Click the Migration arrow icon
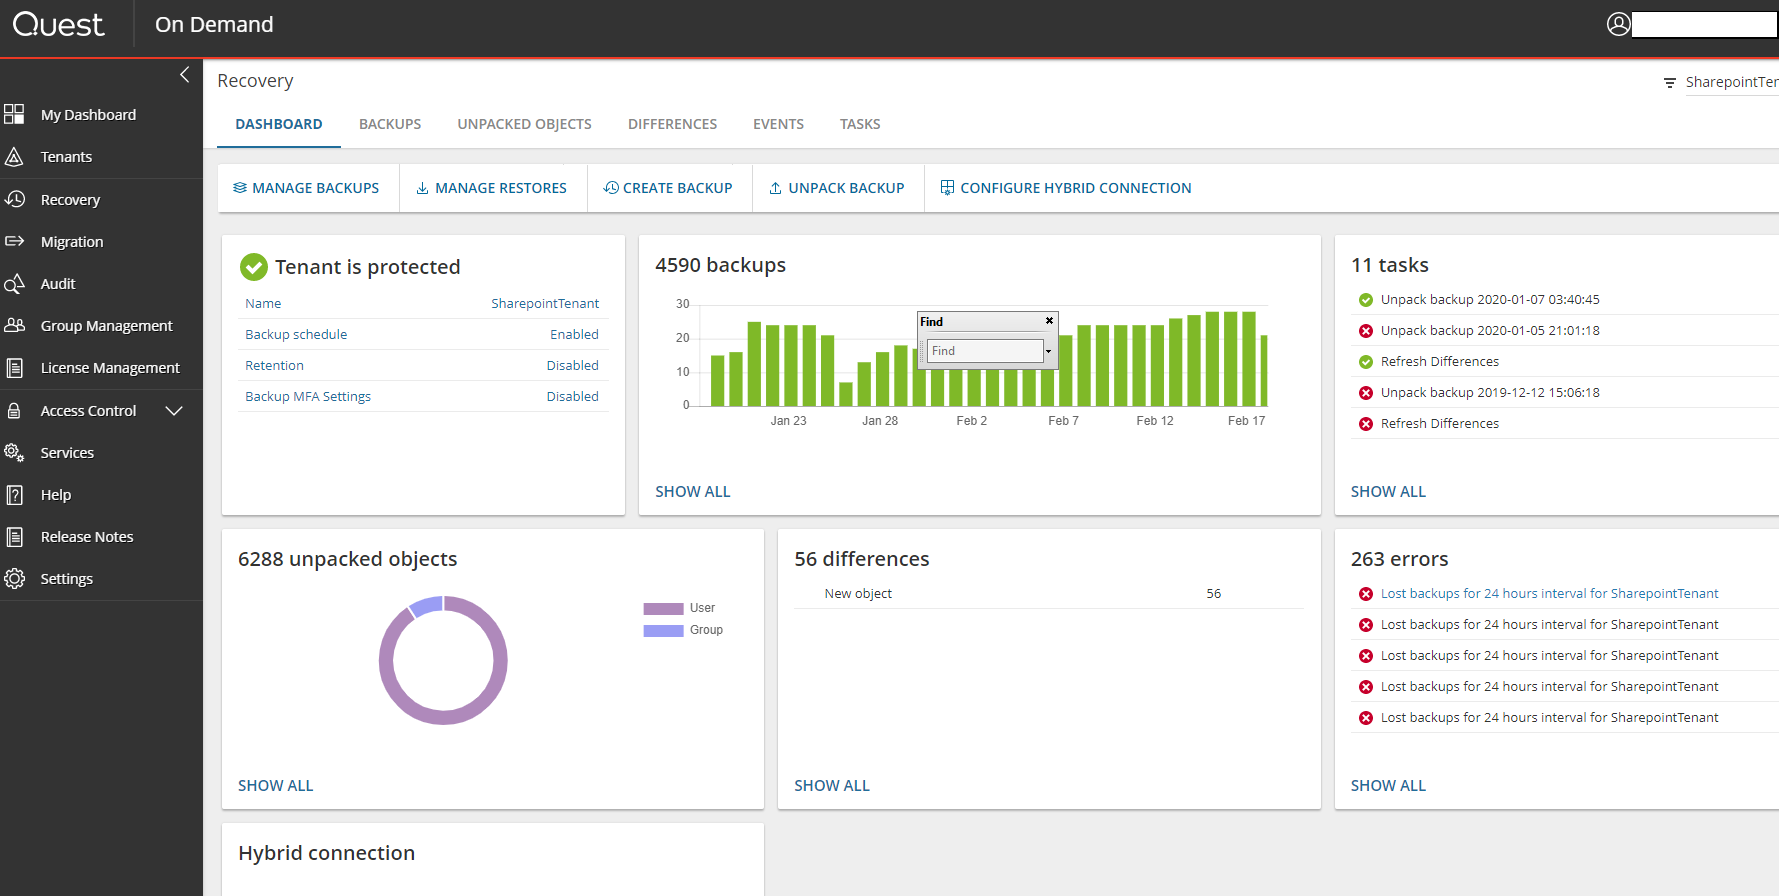The width and height of the screenshot is (1779, 896). pyautogui.click(x=14, y=241)
